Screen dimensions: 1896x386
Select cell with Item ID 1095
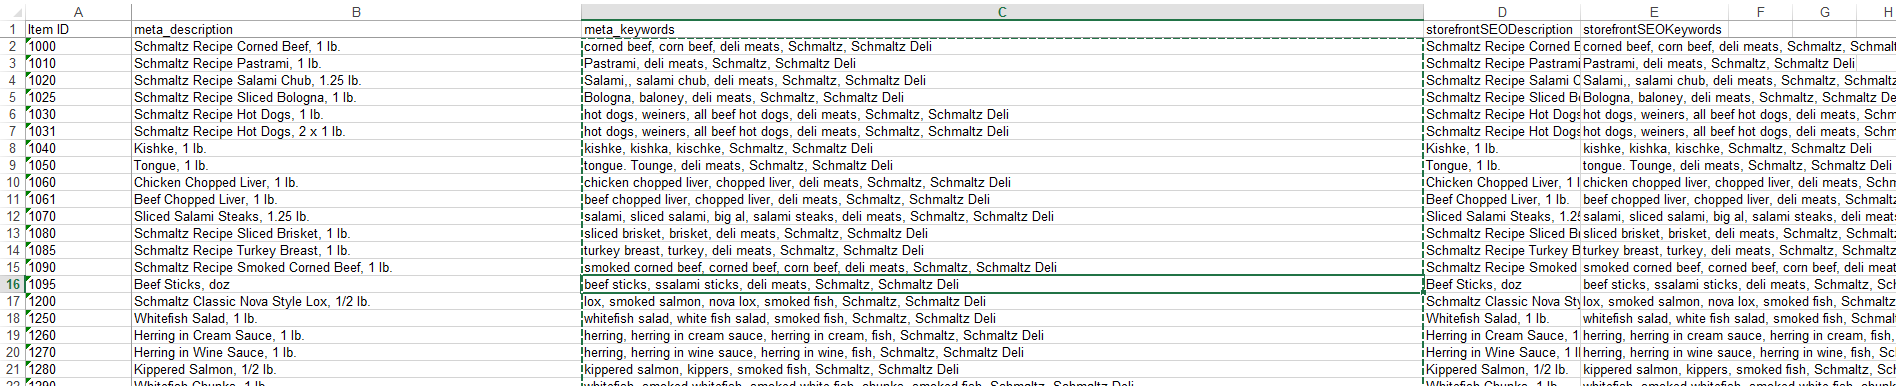tap(78, 284)
